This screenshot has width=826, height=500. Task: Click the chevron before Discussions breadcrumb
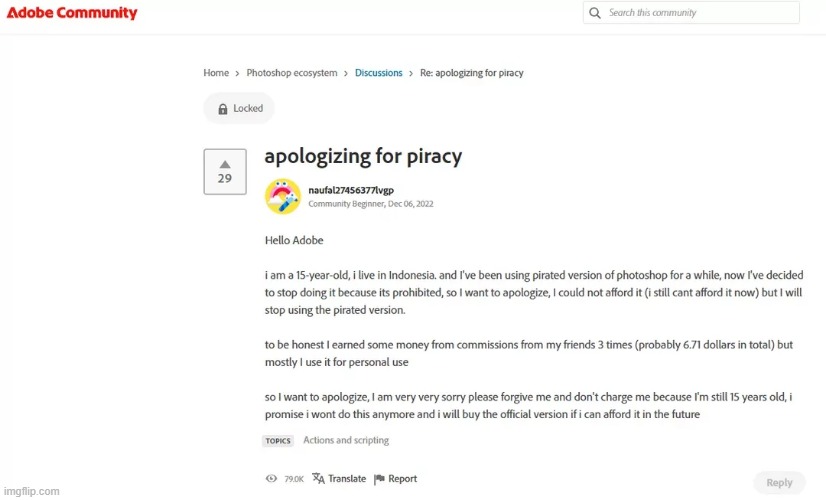(346, 73)
